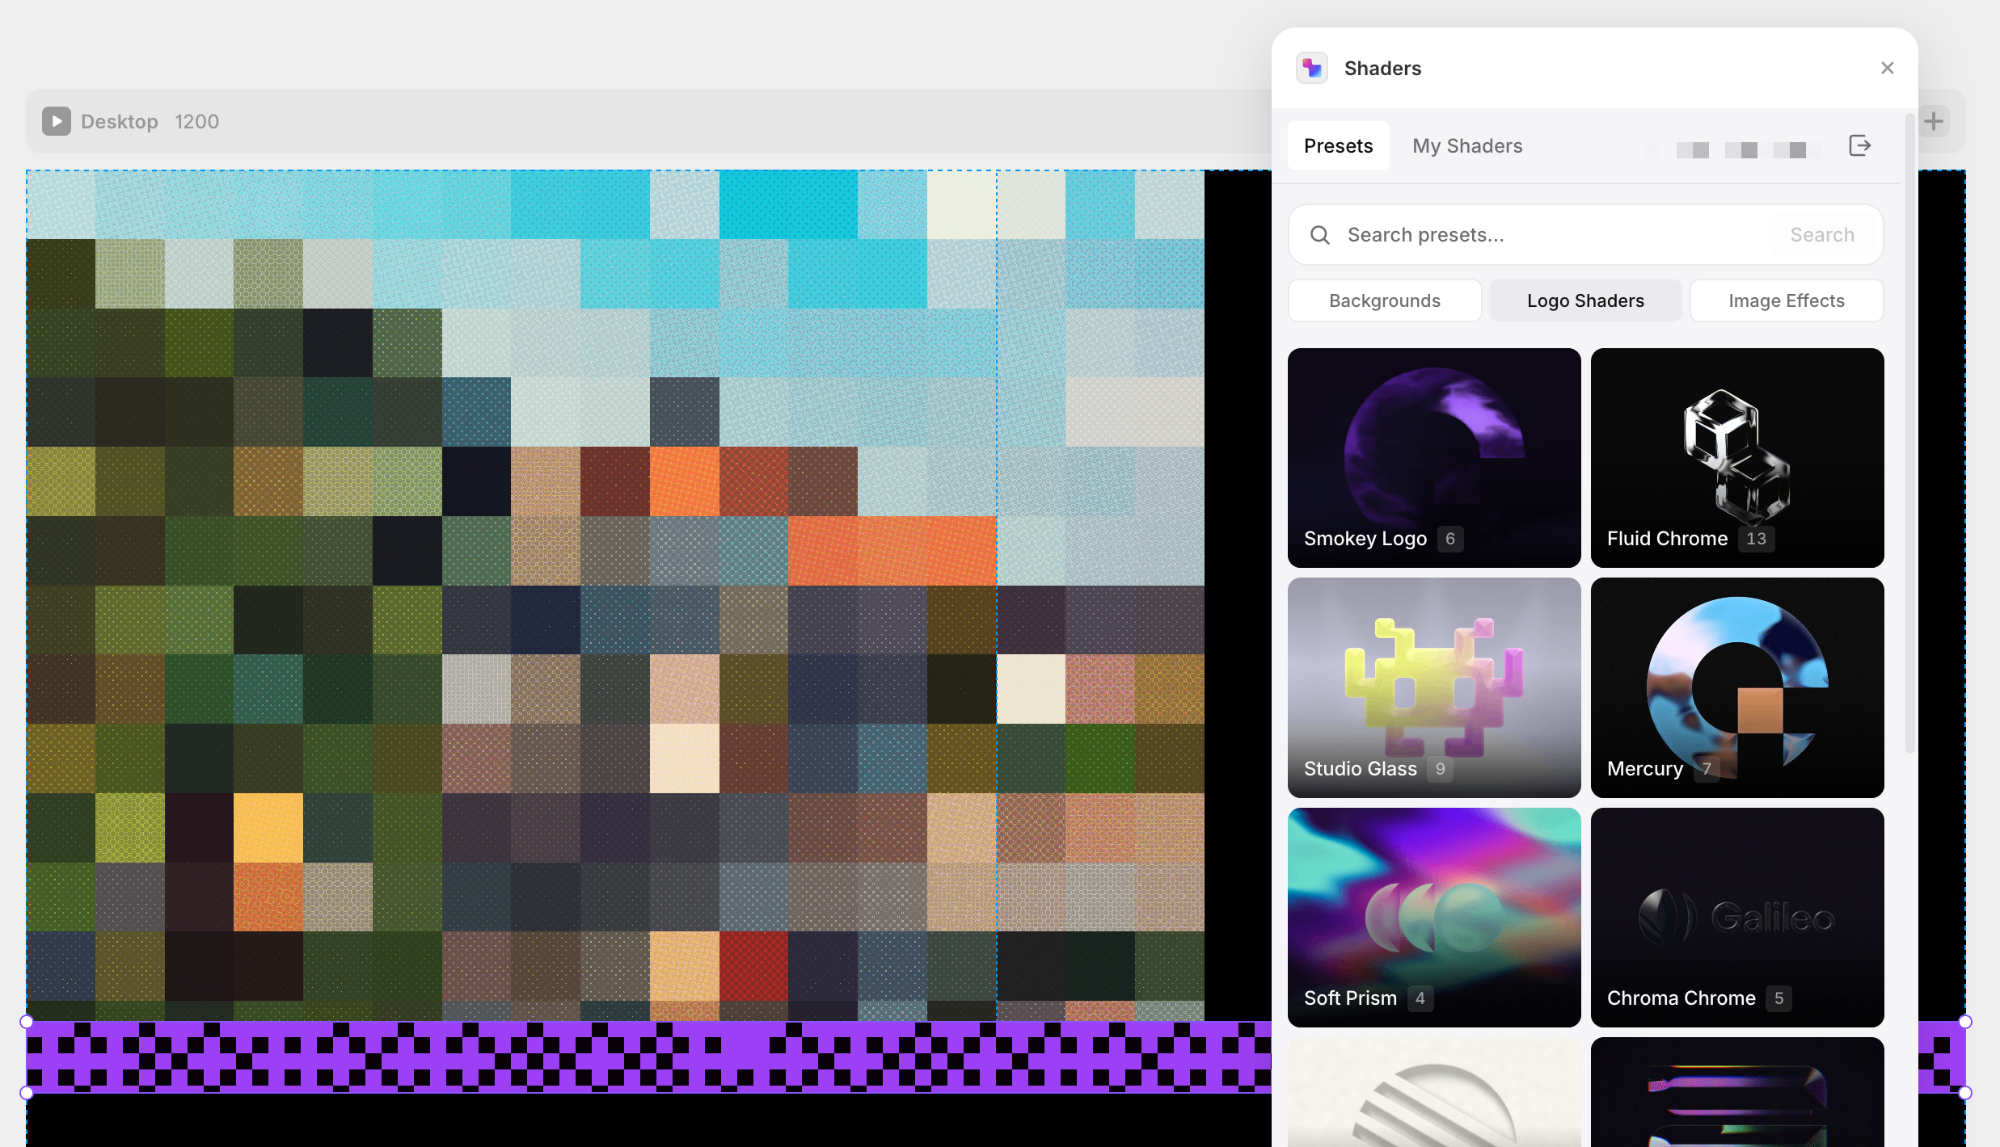Select the Chroma Chrome preset
Image resolution: width=2000 pixels, height=1147 pixels.
pos(1737,918)
